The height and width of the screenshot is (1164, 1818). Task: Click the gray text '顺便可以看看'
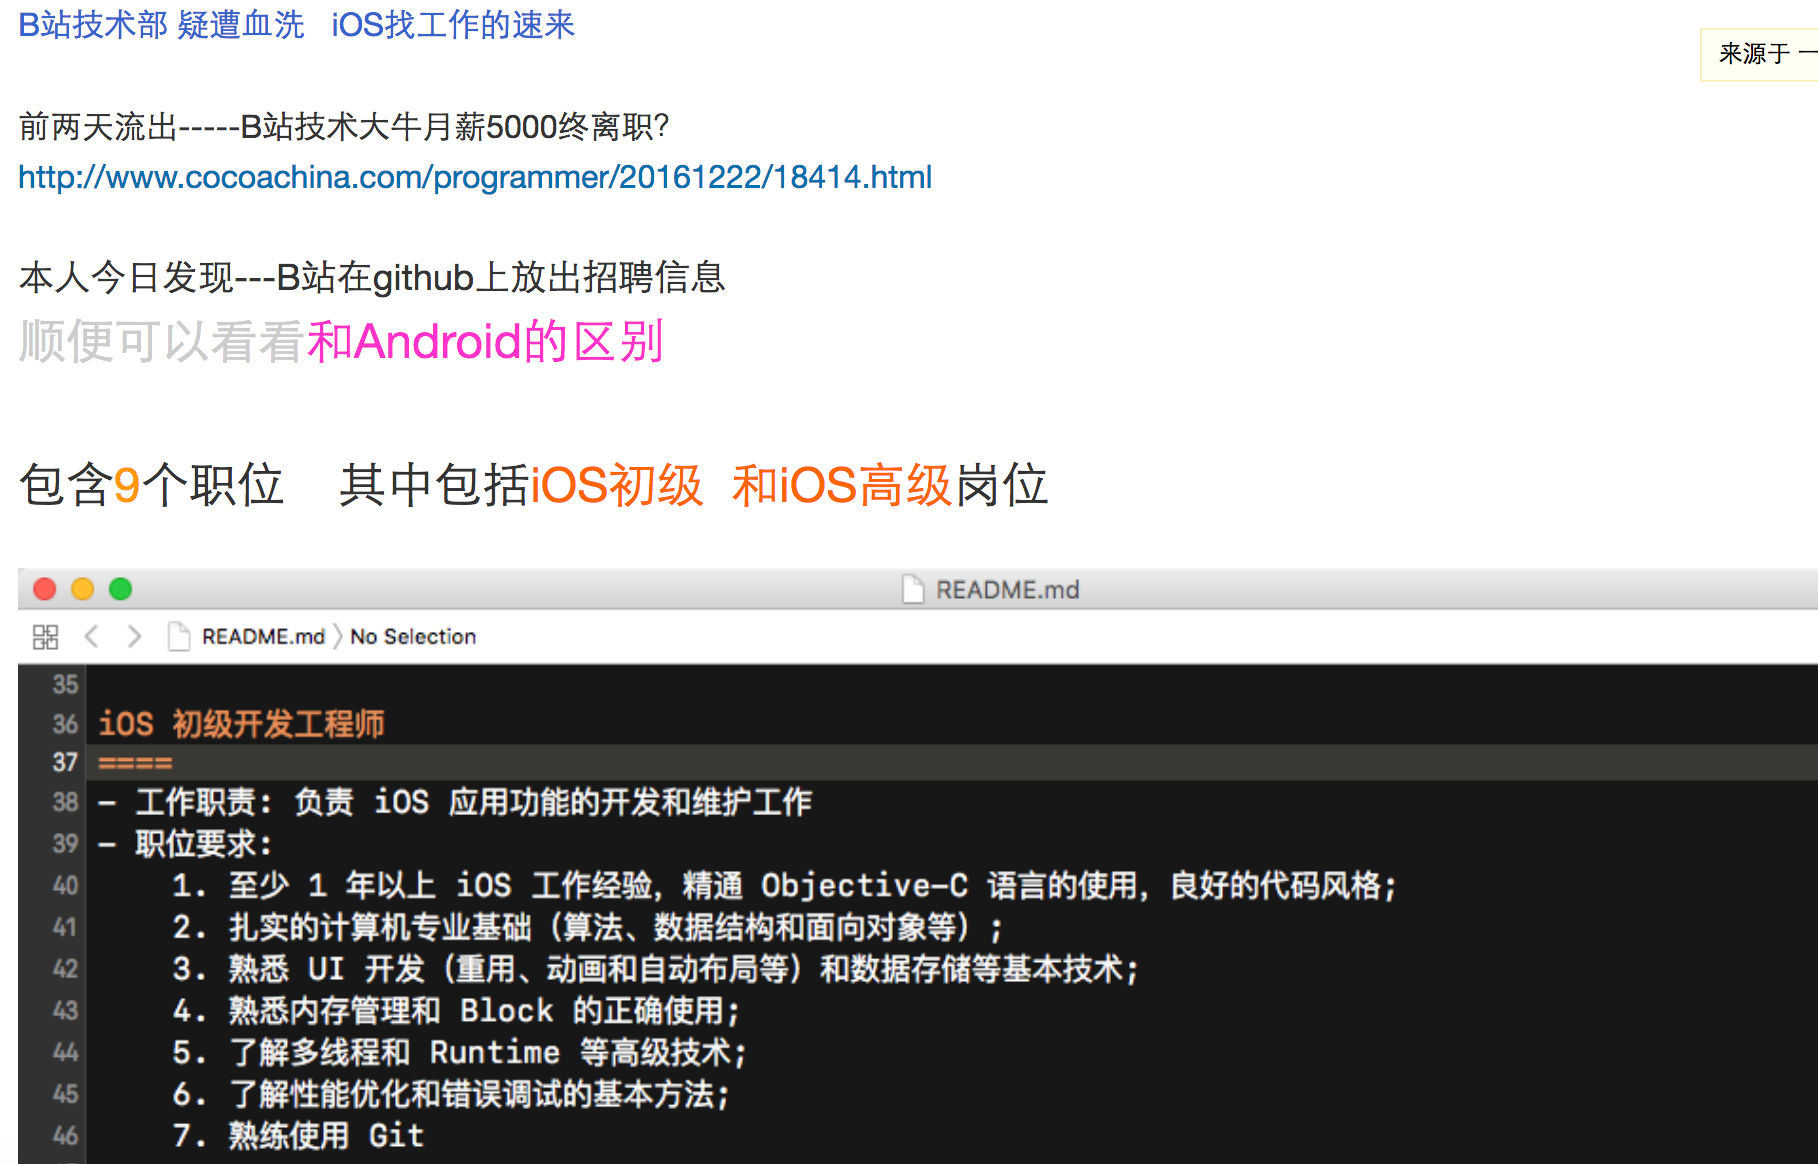tap(162, 342)
